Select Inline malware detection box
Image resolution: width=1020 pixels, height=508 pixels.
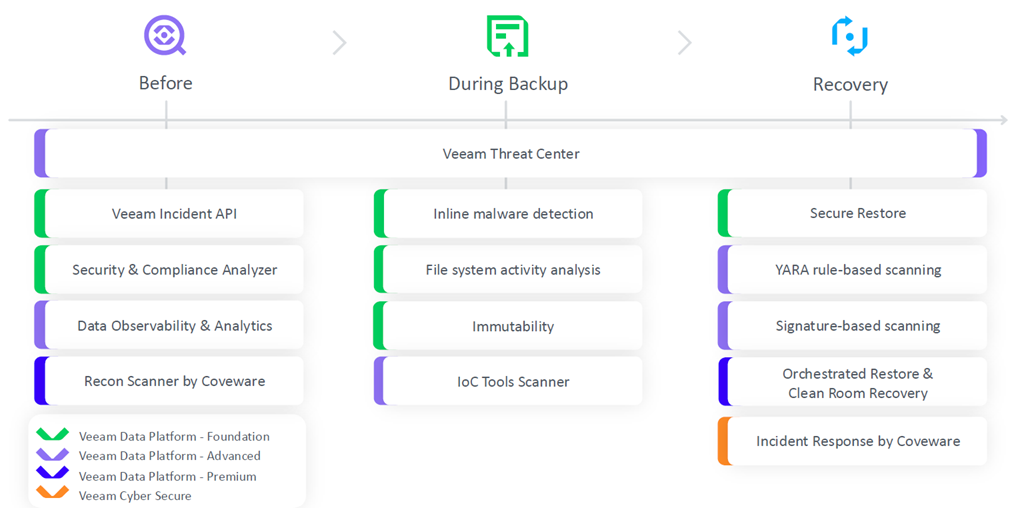(509, 213)
